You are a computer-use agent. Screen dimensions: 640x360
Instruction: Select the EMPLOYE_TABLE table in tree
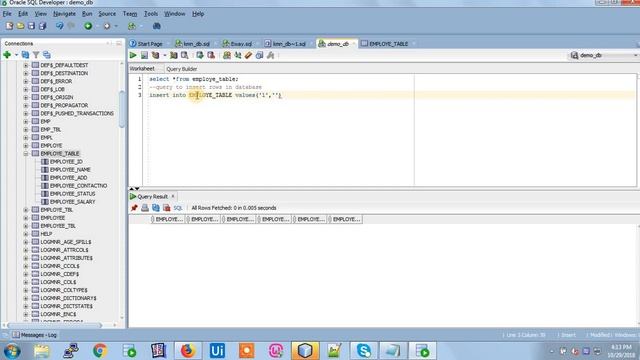point(60,153)
